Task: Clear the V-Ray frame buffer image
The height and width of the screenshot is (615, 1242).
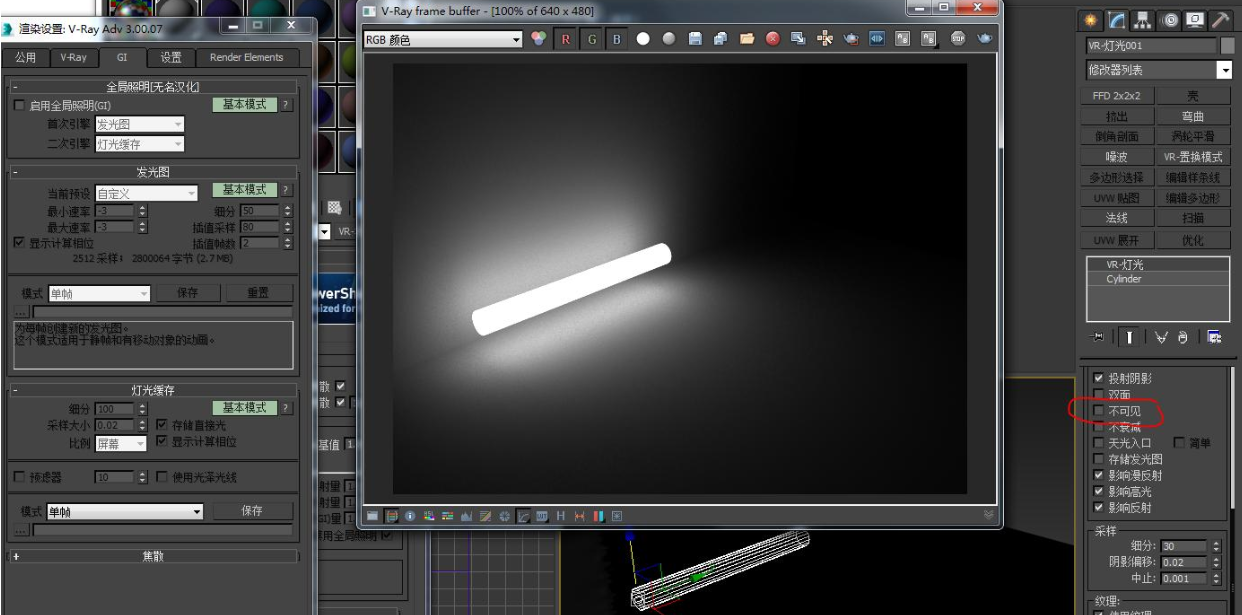Action: click(773, 39)
